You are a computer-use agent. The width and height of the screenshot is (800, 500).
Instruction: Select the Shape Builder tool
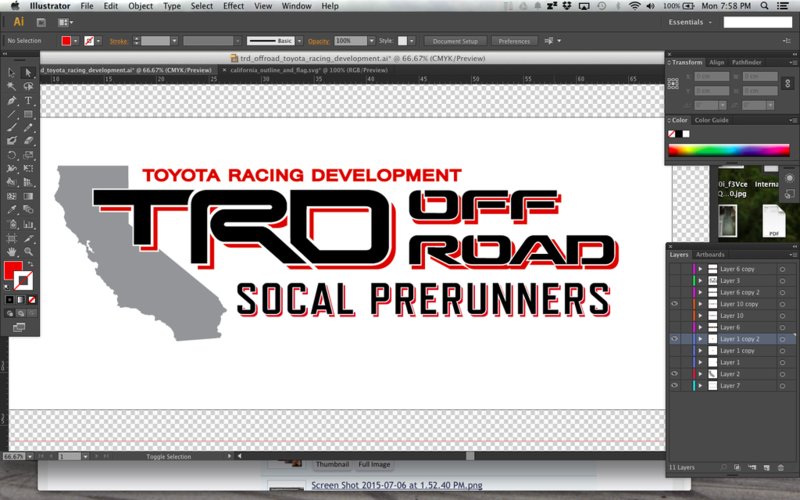(x=11, y=182)
